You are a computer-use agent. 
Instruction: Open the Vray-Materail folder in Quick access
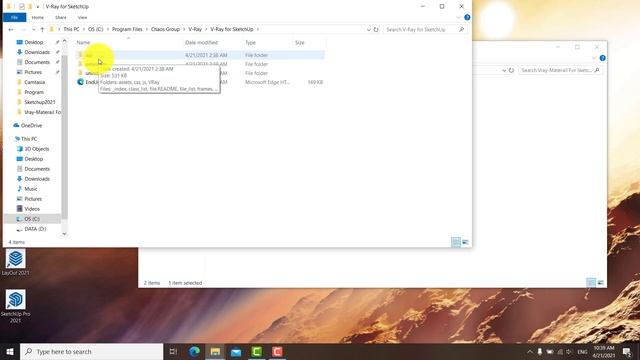tap(42, 112)
